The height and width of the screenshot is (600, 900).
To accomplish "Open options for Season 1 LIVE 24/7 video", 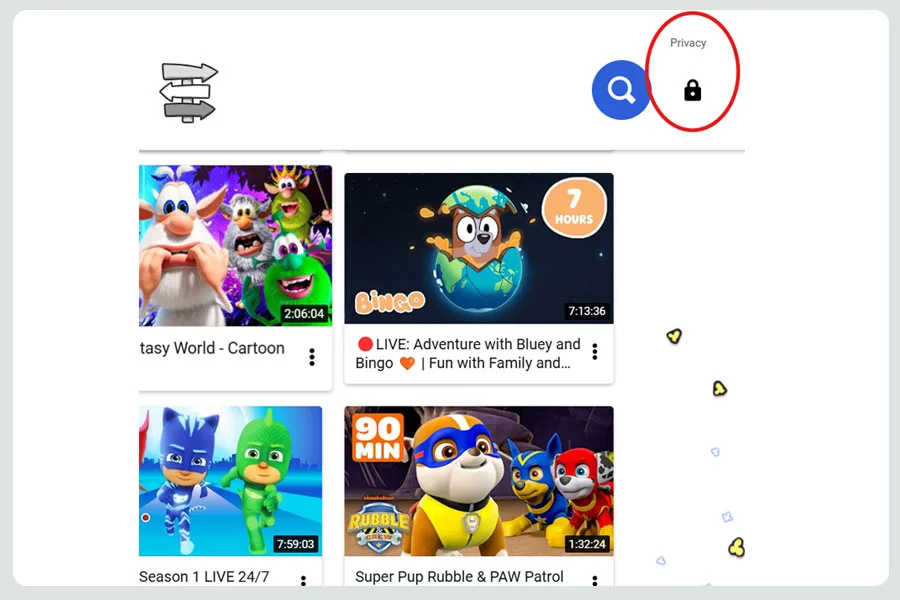I will (303, 580).
